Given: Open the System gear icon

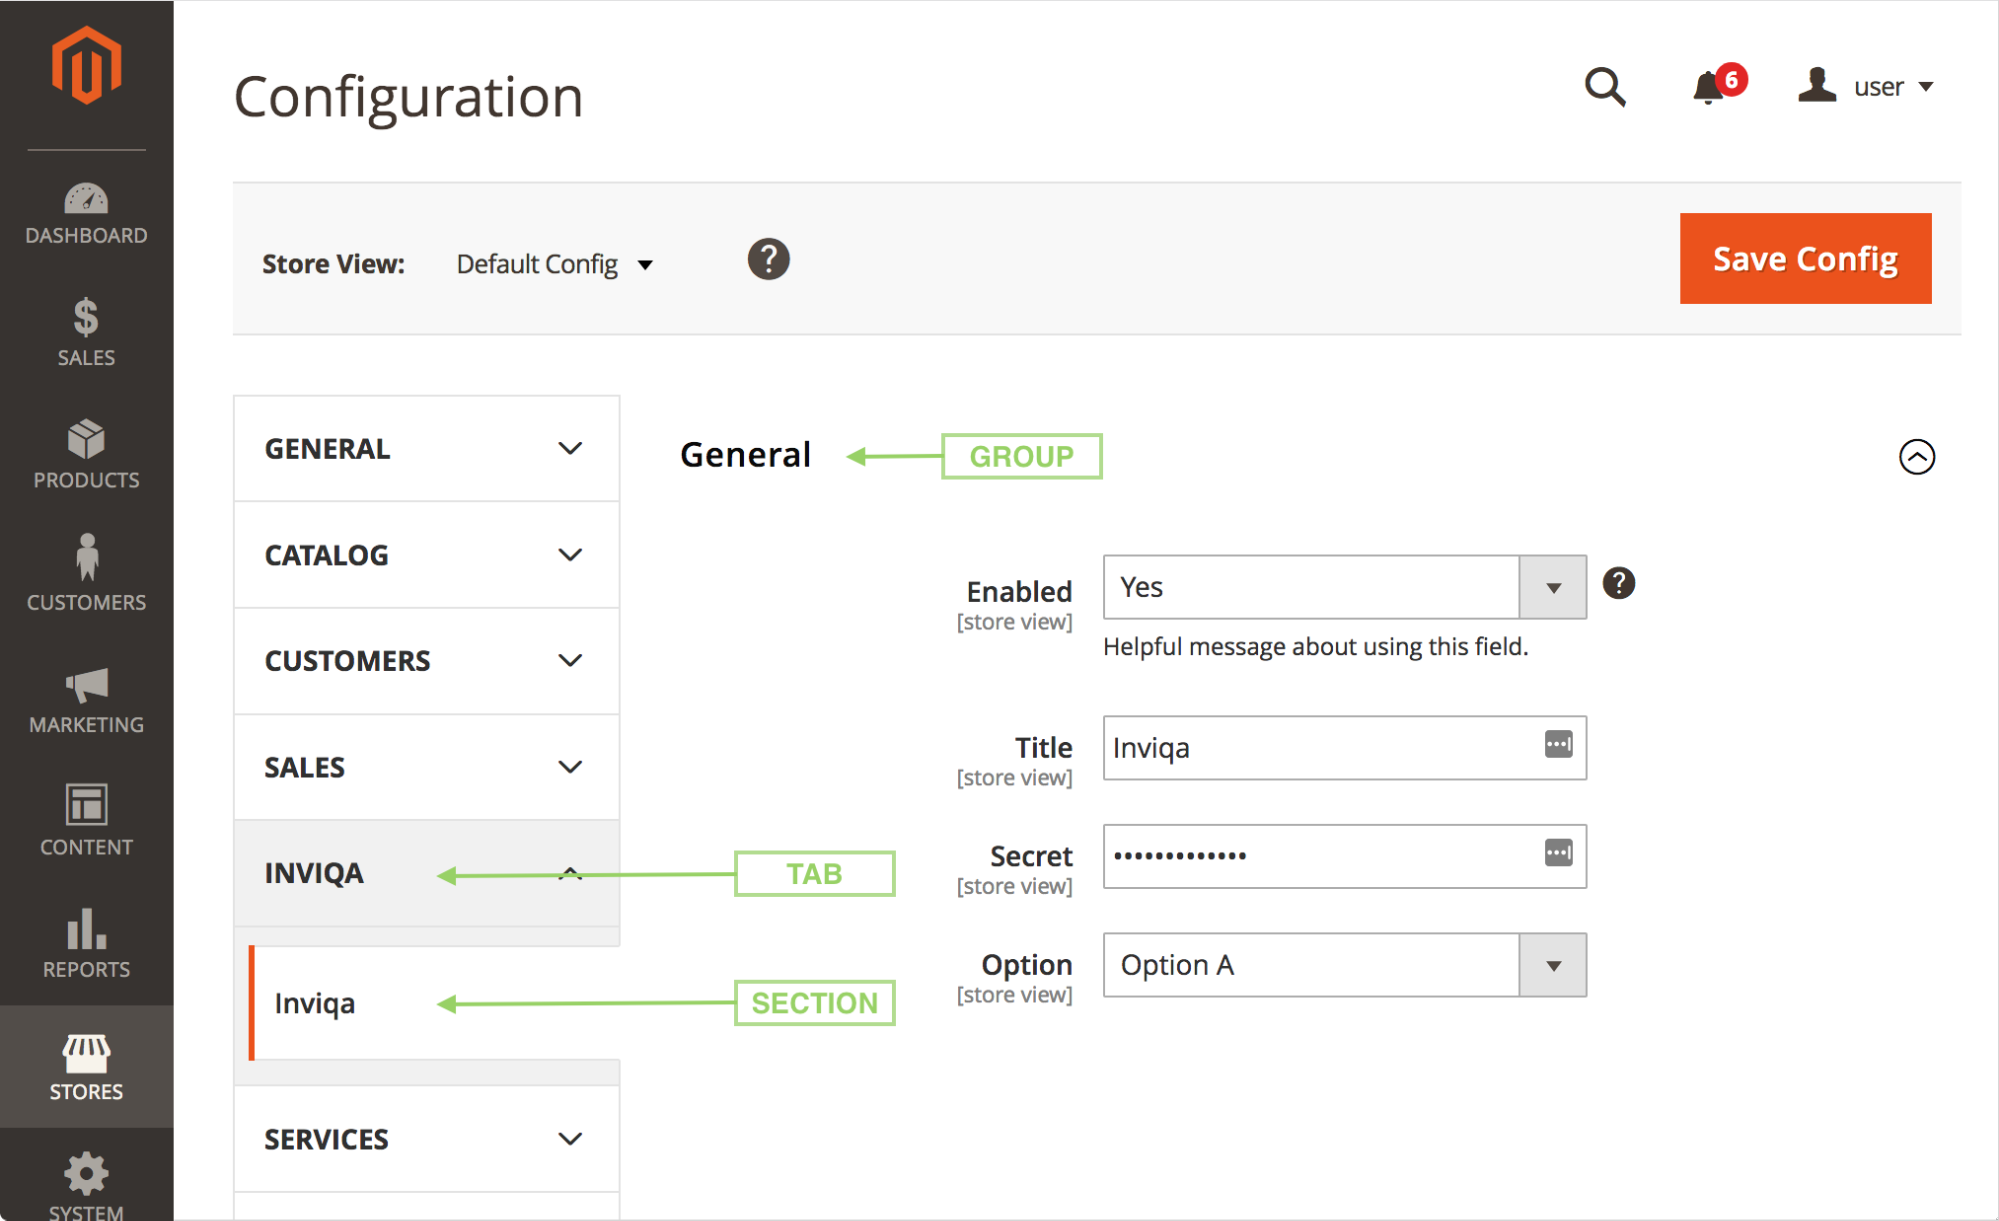Looking at the screenshot, I should point(86,1174).
